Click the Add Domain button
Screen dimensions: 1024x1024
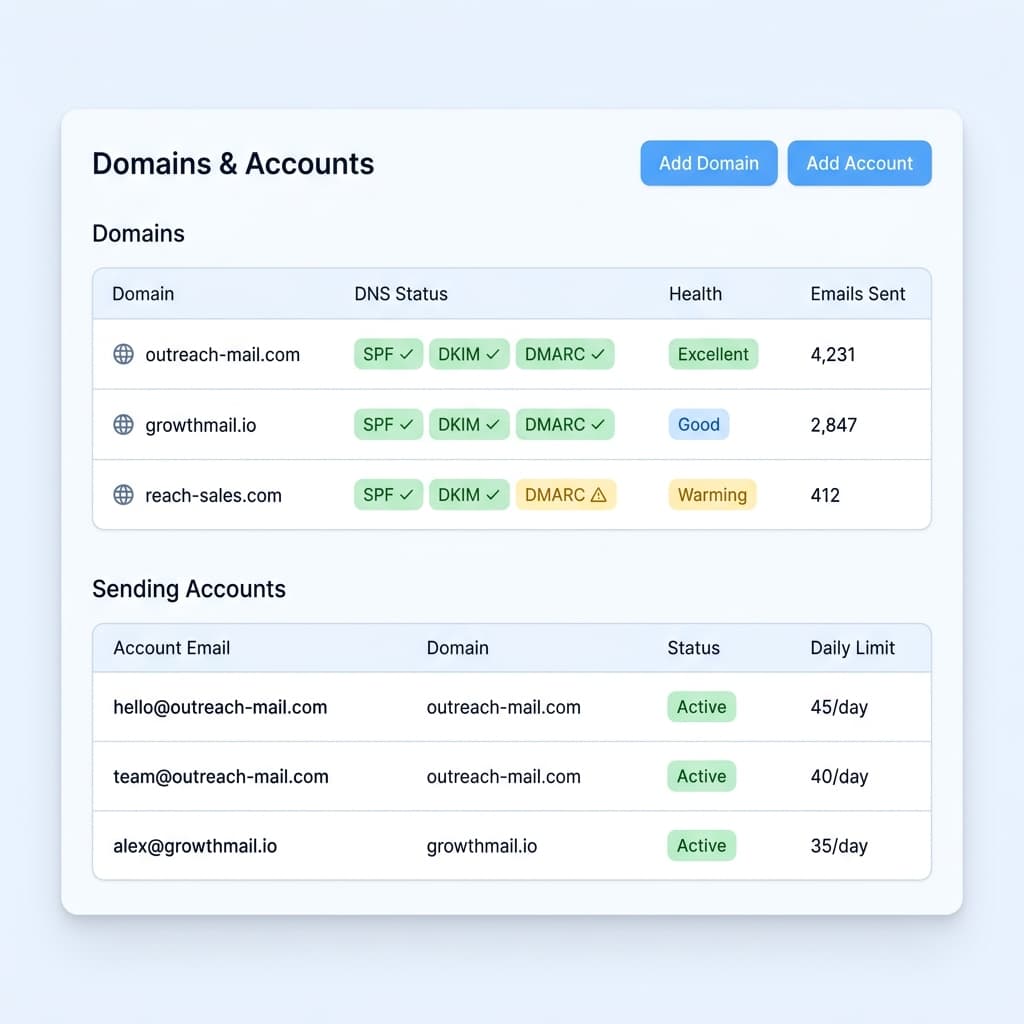click(x=708, y=163)
